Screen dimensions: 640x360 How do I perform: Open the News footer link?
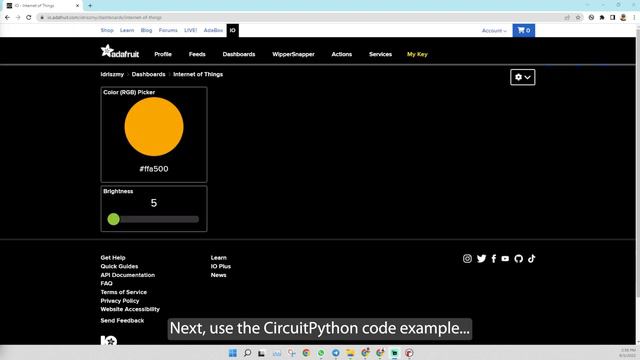(218, 275)
